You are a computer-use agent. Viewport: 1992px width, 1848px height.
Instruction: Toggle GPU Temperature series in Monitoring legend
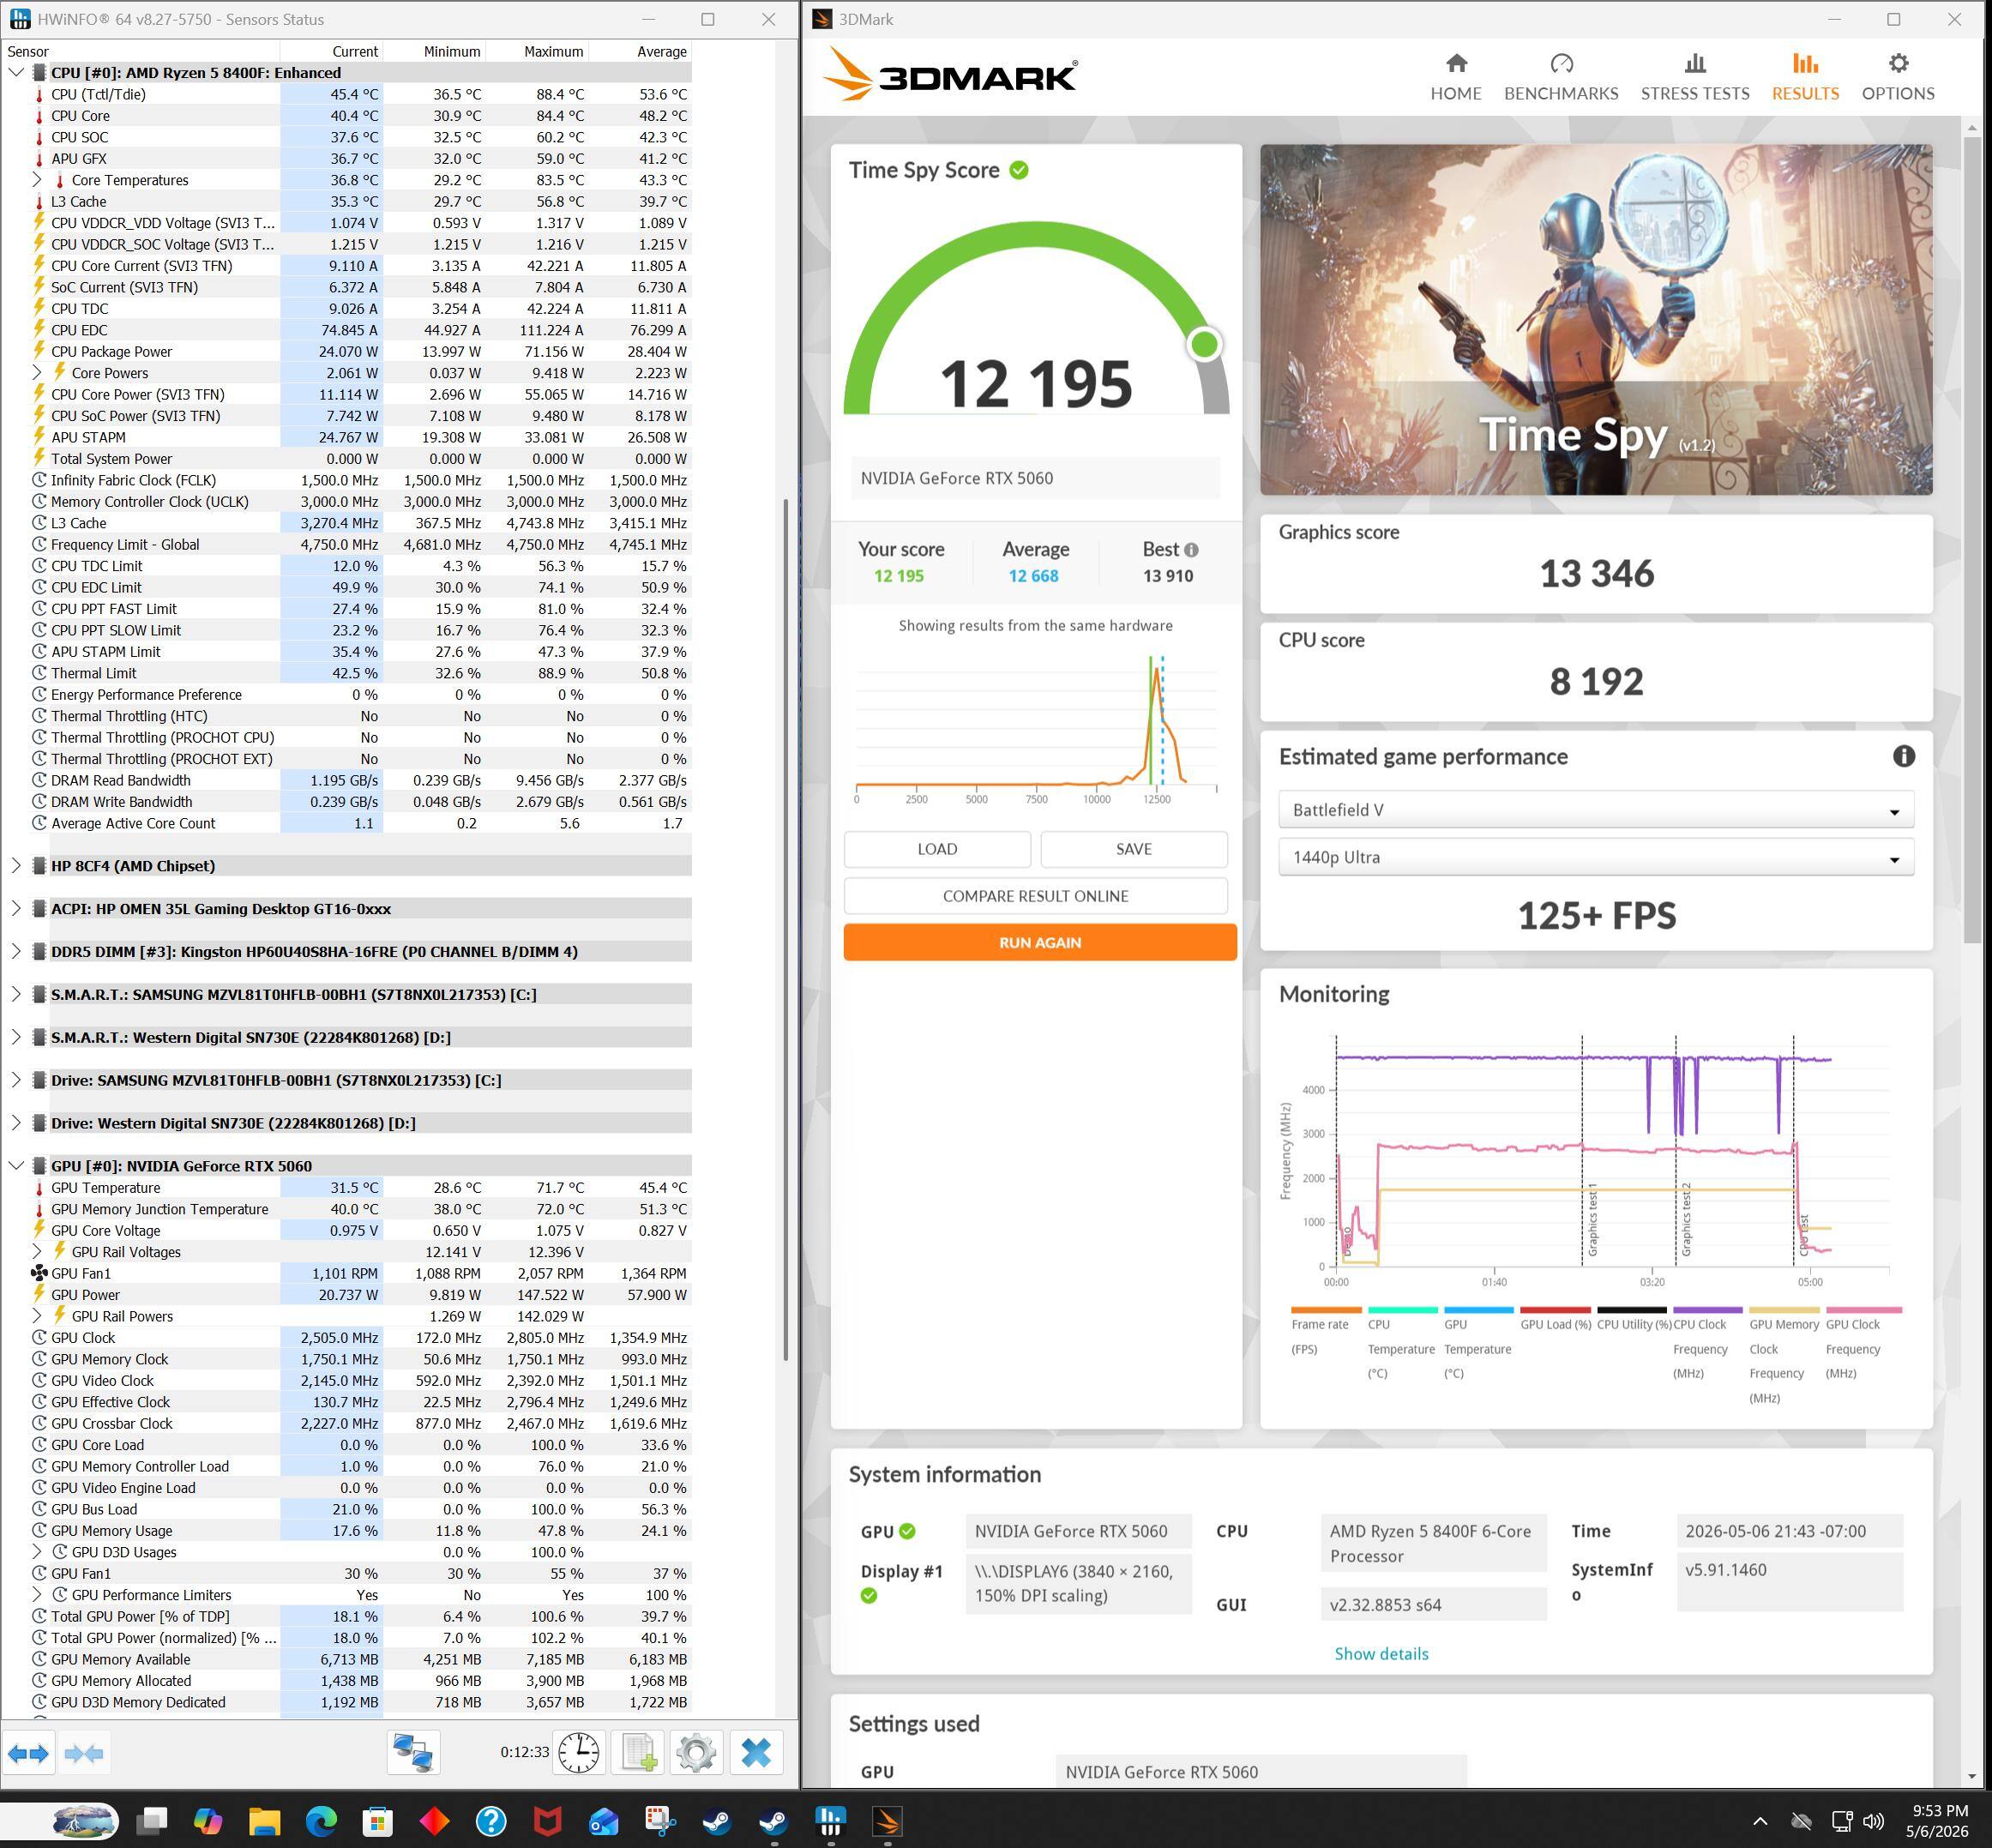point(1477,1343)
